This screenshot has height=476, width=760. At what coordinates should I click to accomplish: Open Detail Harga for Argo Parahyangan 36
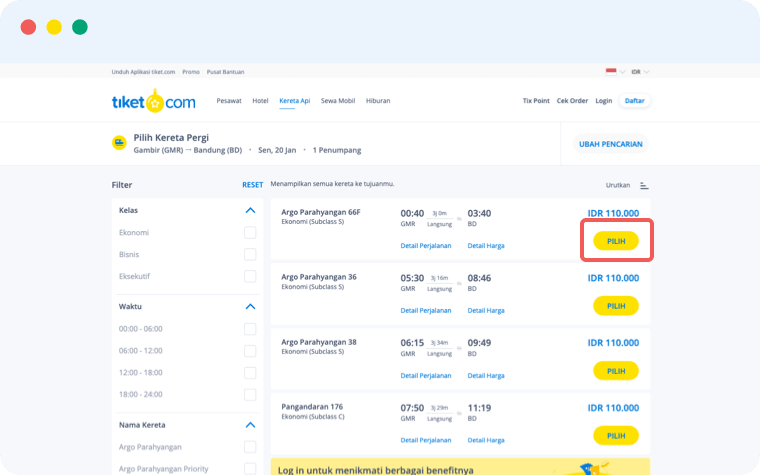point(486,311)
